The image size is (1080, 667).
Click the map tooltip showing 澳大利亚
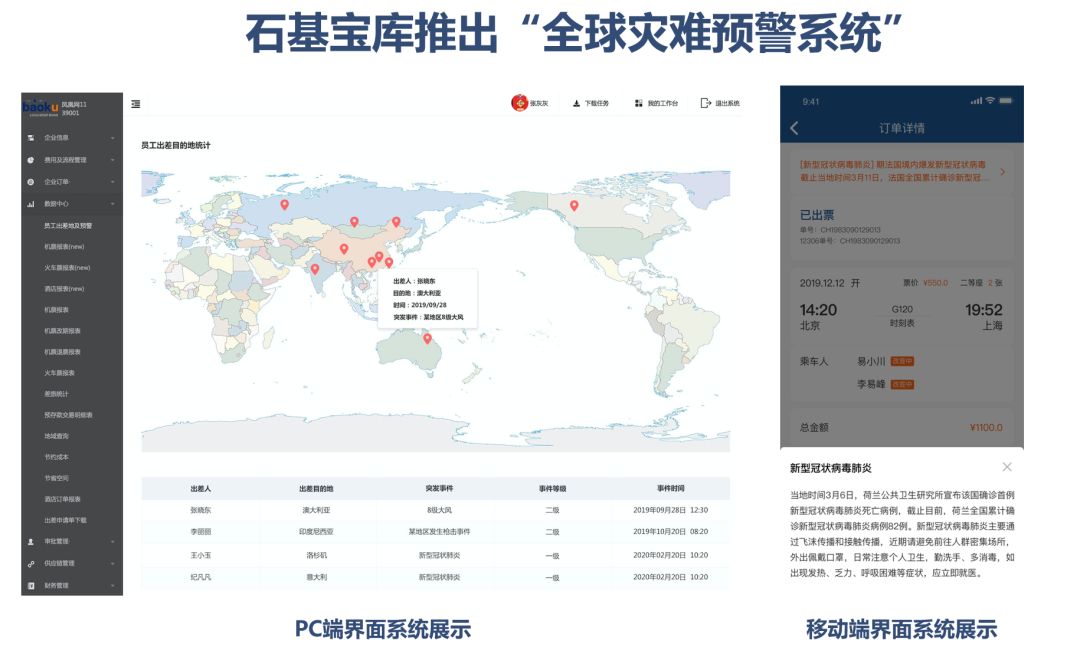pyautogui.click(x=428, y=299)
